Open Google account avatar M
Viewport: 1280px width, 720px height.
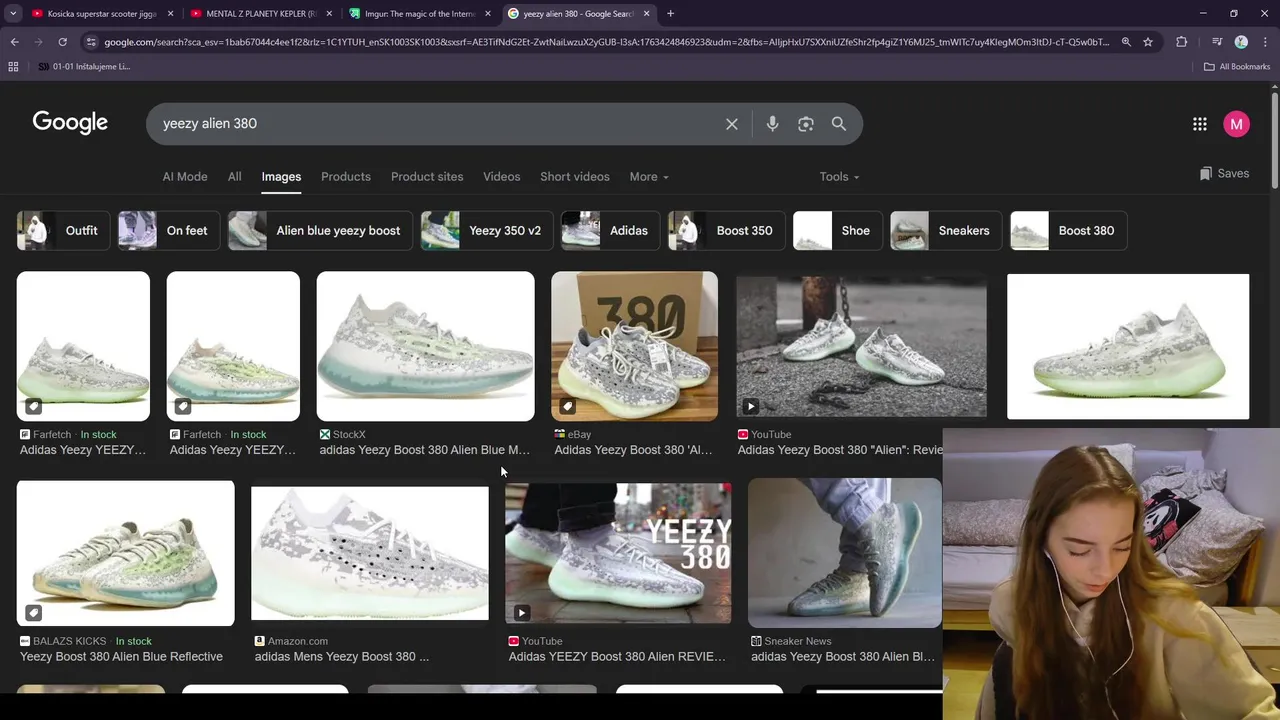(1237, 124)
